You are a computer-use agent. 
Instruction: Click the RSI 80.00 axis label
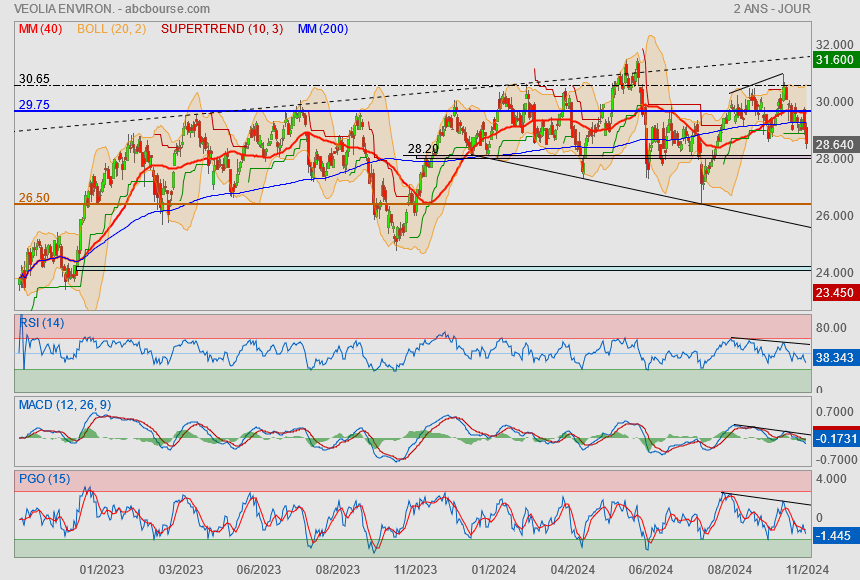831,328
